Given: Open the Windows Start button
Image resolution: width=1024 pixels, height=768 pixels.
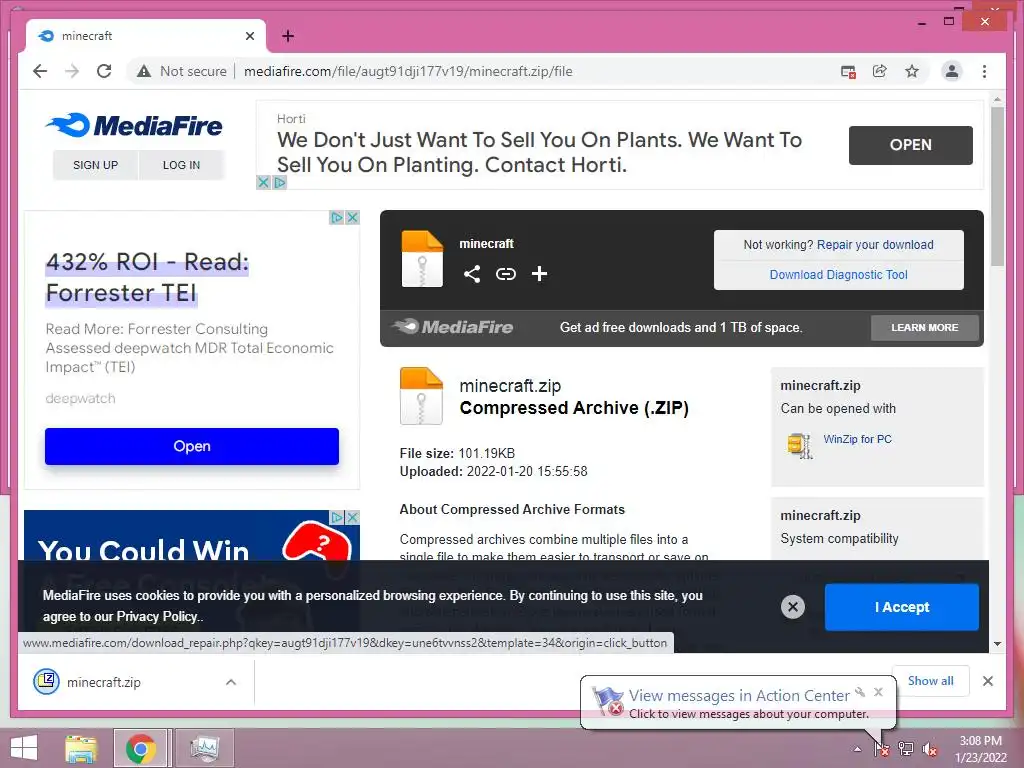Looking at the screenshot, I should click(24, 748).
